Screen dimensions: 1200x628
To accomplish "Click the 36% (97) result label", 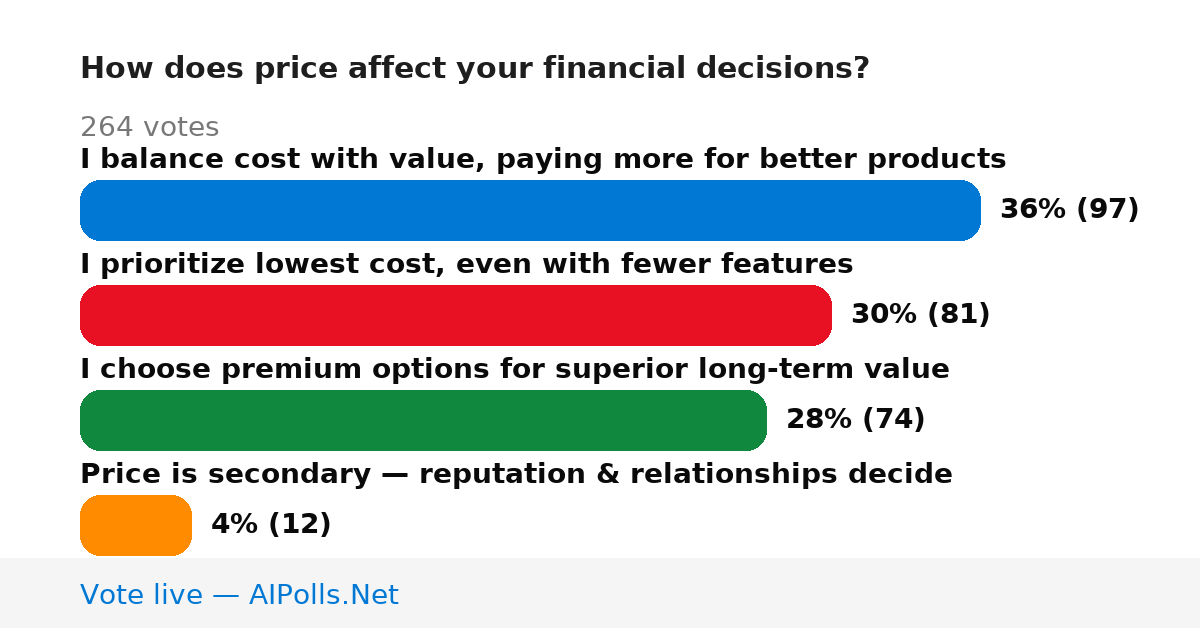I will tap(1070, 209).
